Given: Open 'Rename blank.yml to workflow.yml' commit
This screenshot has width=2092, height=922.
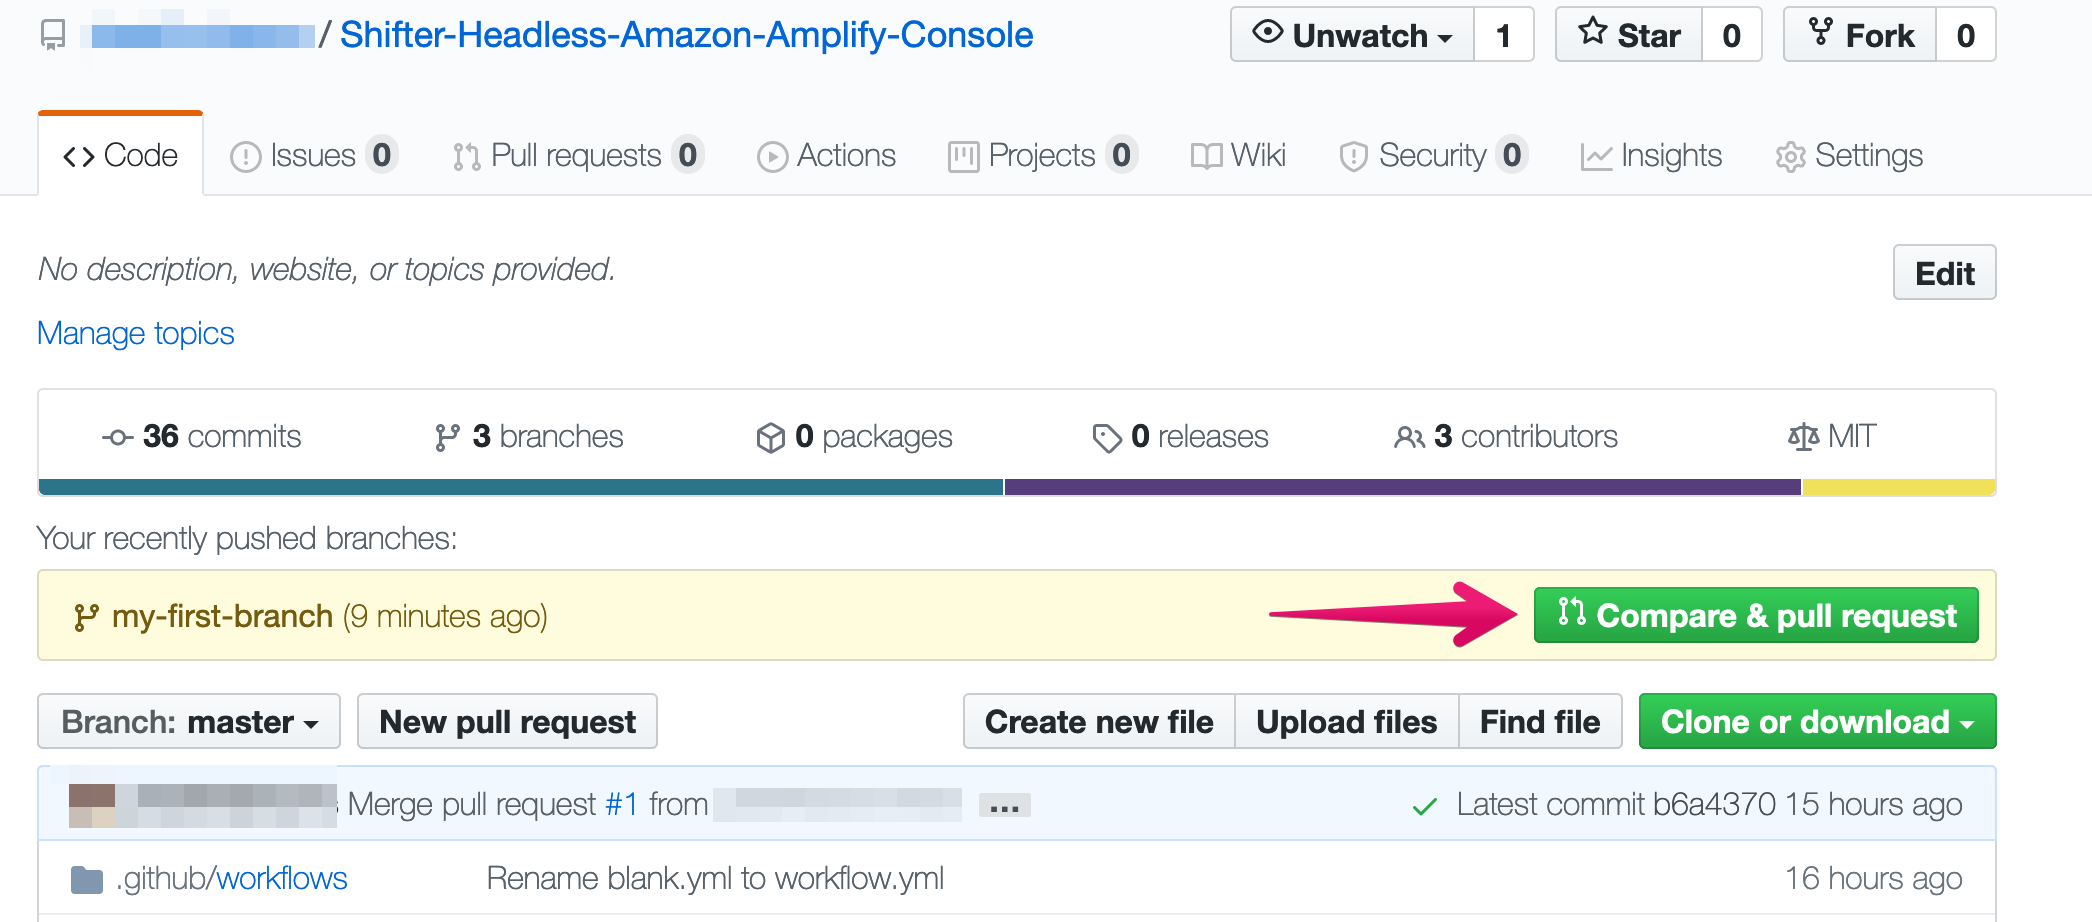Looking at the screenshot, I should 715,878.
